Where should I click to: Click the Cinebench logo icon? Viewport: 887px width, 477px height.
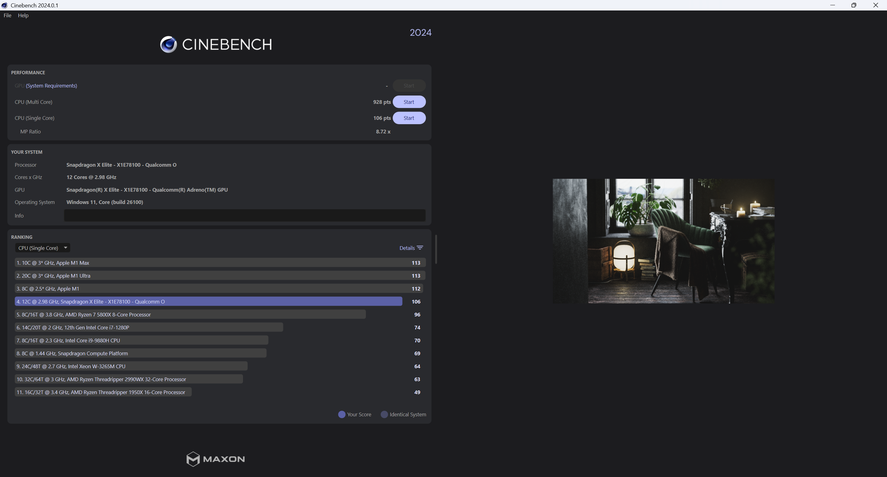168,44
